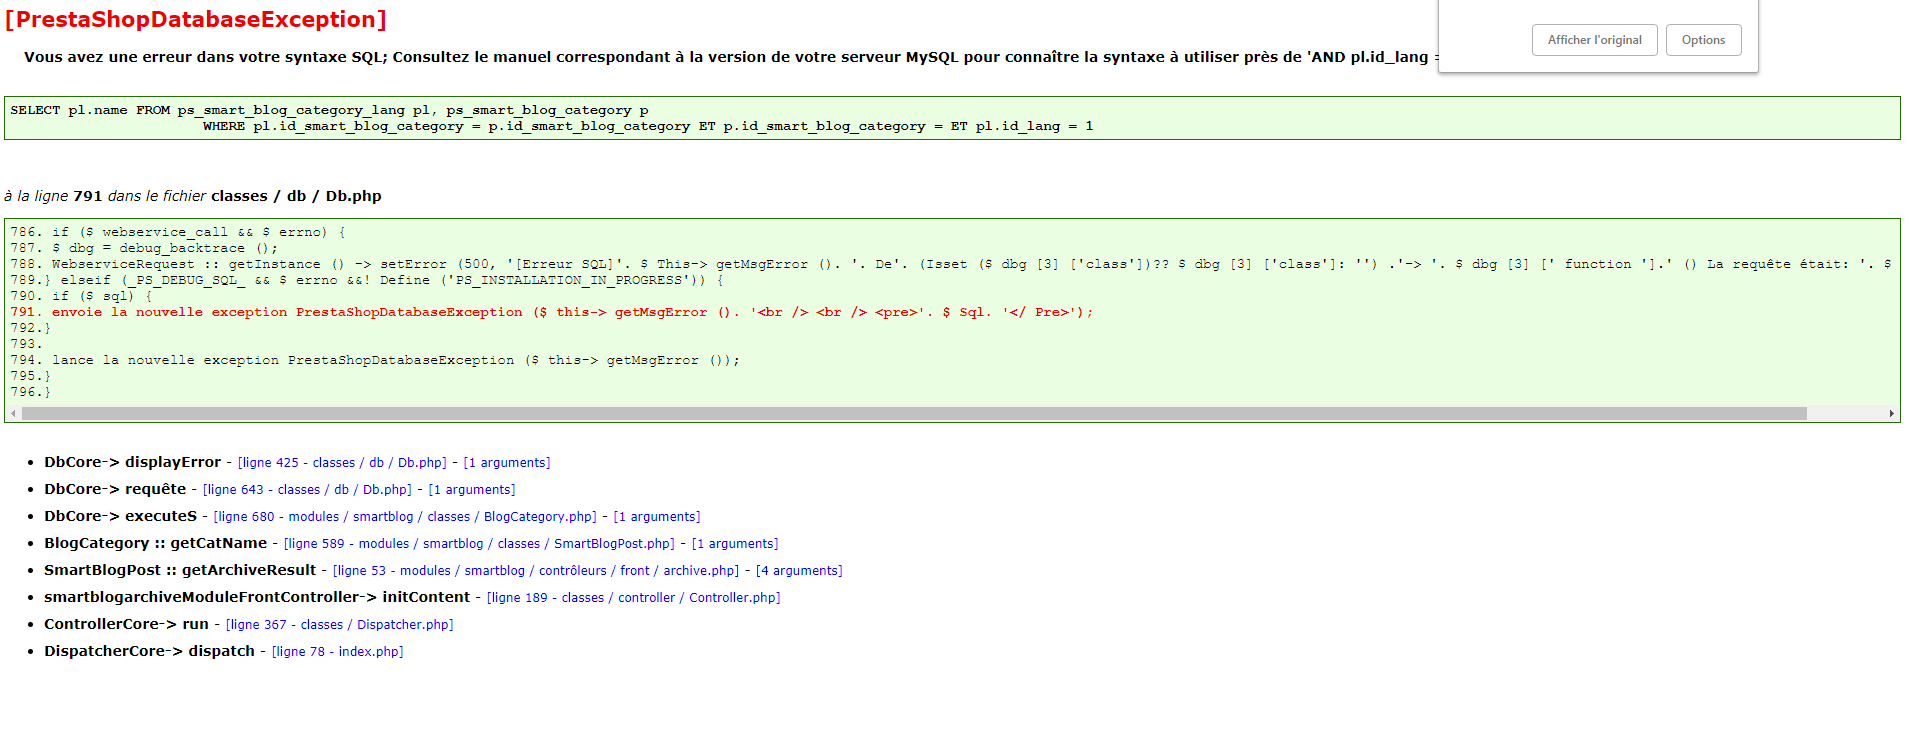Click the BlogCategory :: getCatName entry
This screenshot has width=1909, height=756.
155,543
